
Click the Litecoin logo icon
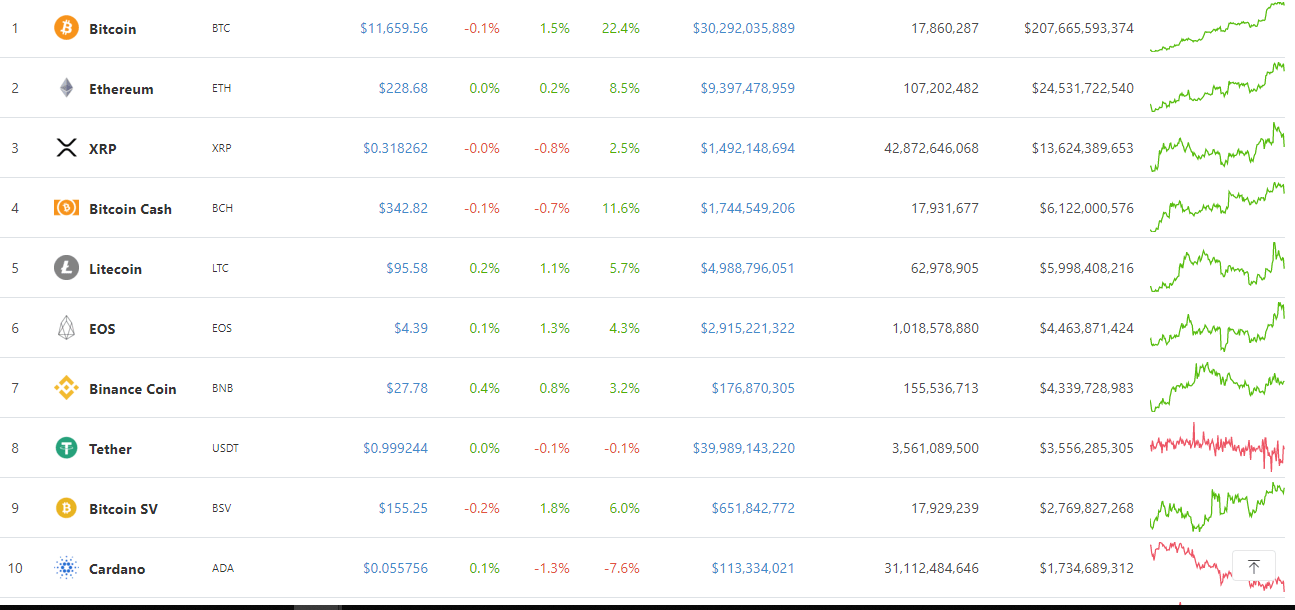coord(66,268)
